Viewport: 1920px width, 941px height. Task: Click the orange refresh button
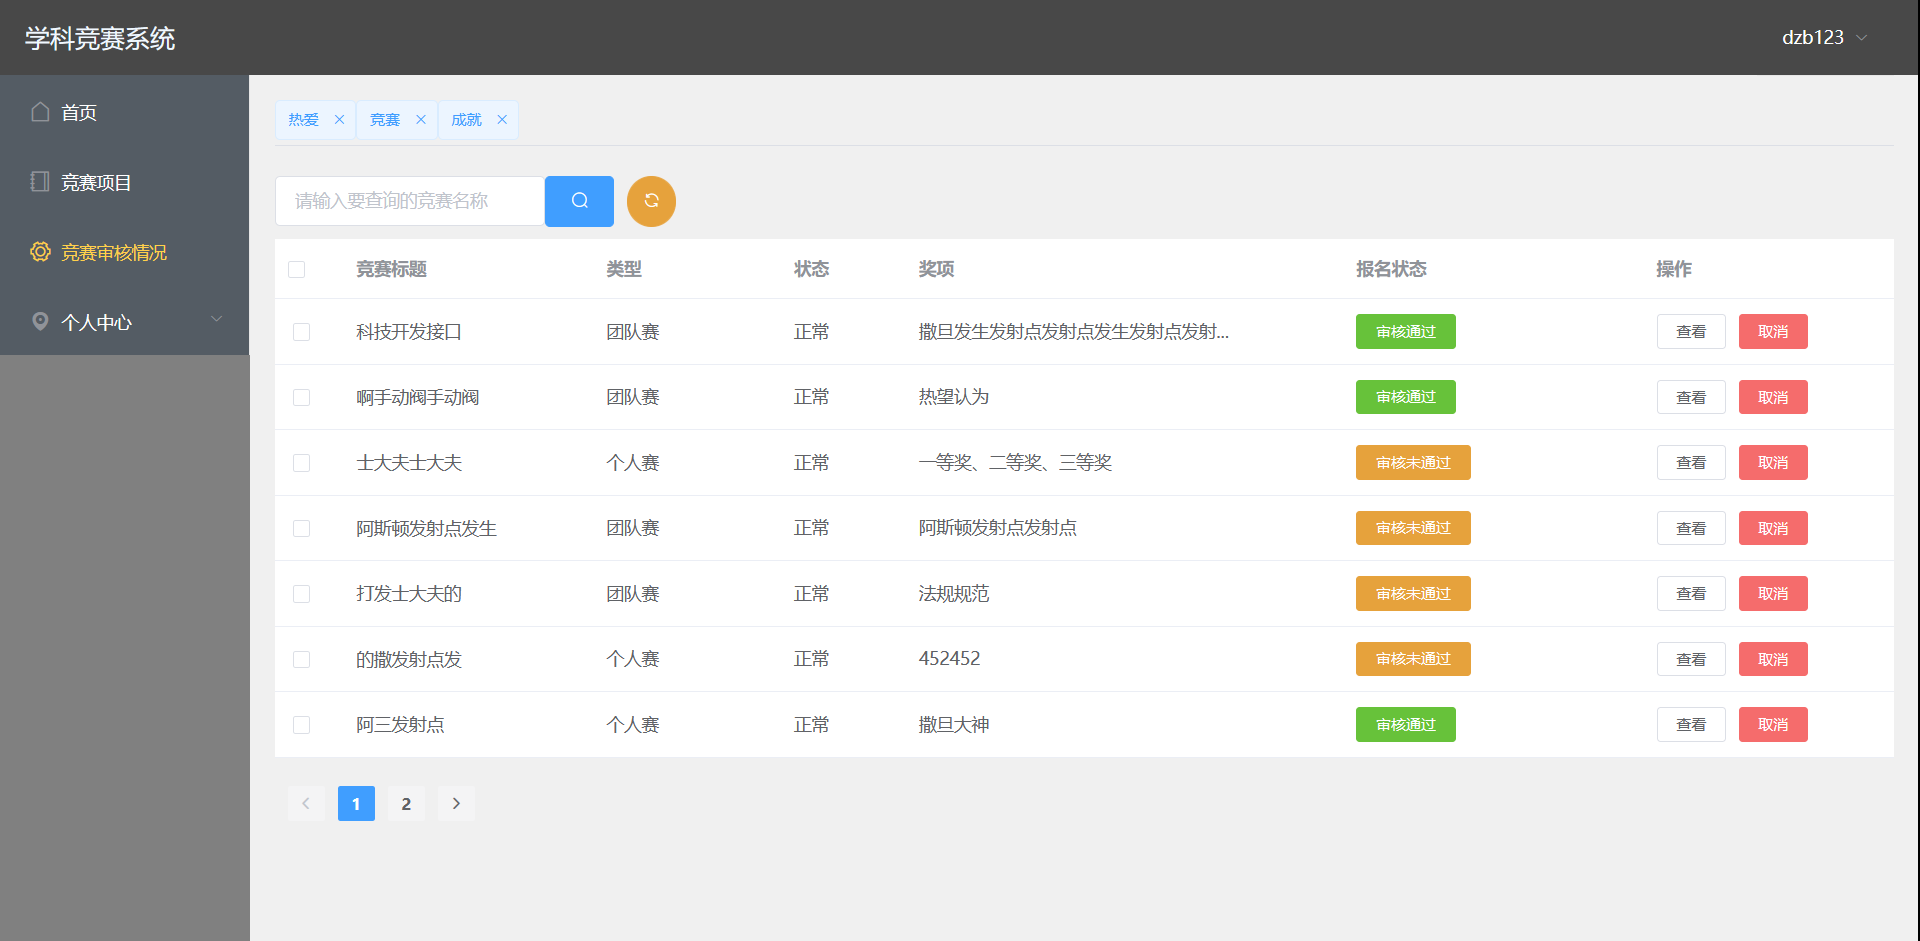[651, 201]
